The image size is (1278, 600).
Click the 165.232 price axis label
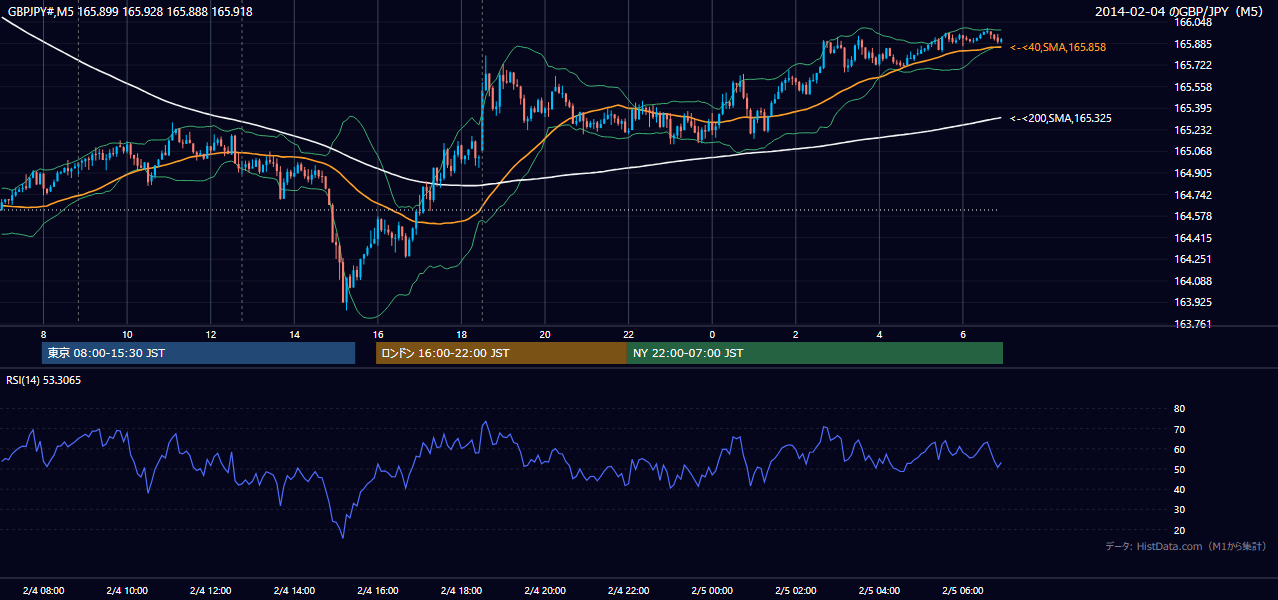pyautogui.click(x=1193, y=130)
